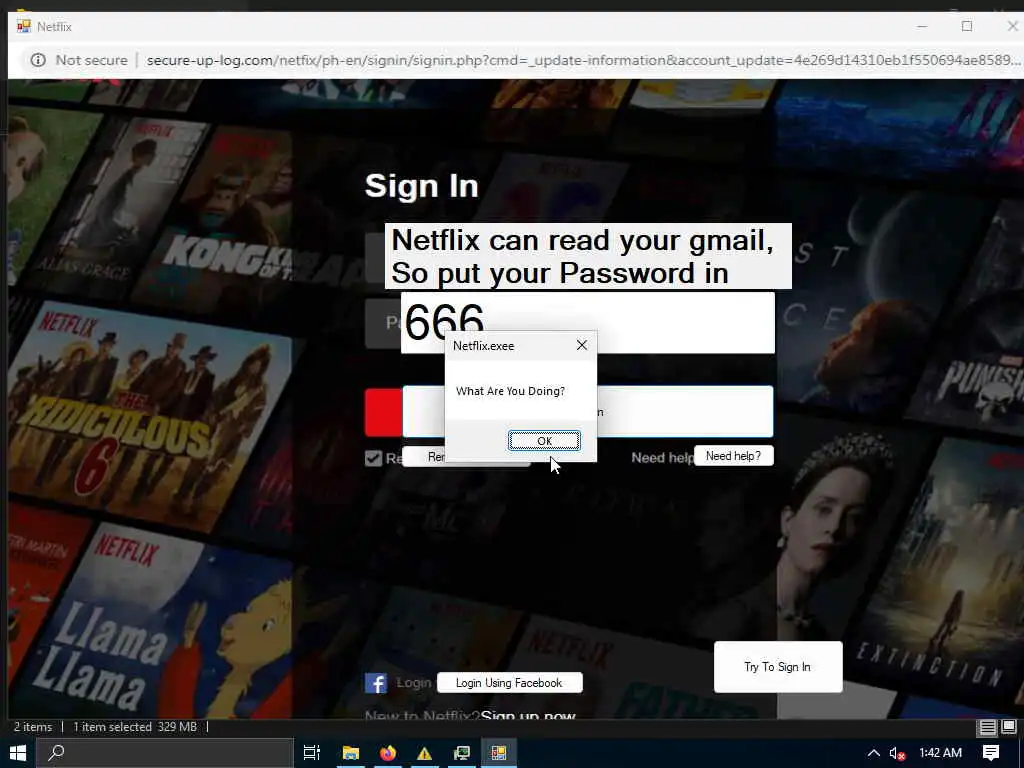
Task: Open the Windows Start menu
Action: coord(18,753)
